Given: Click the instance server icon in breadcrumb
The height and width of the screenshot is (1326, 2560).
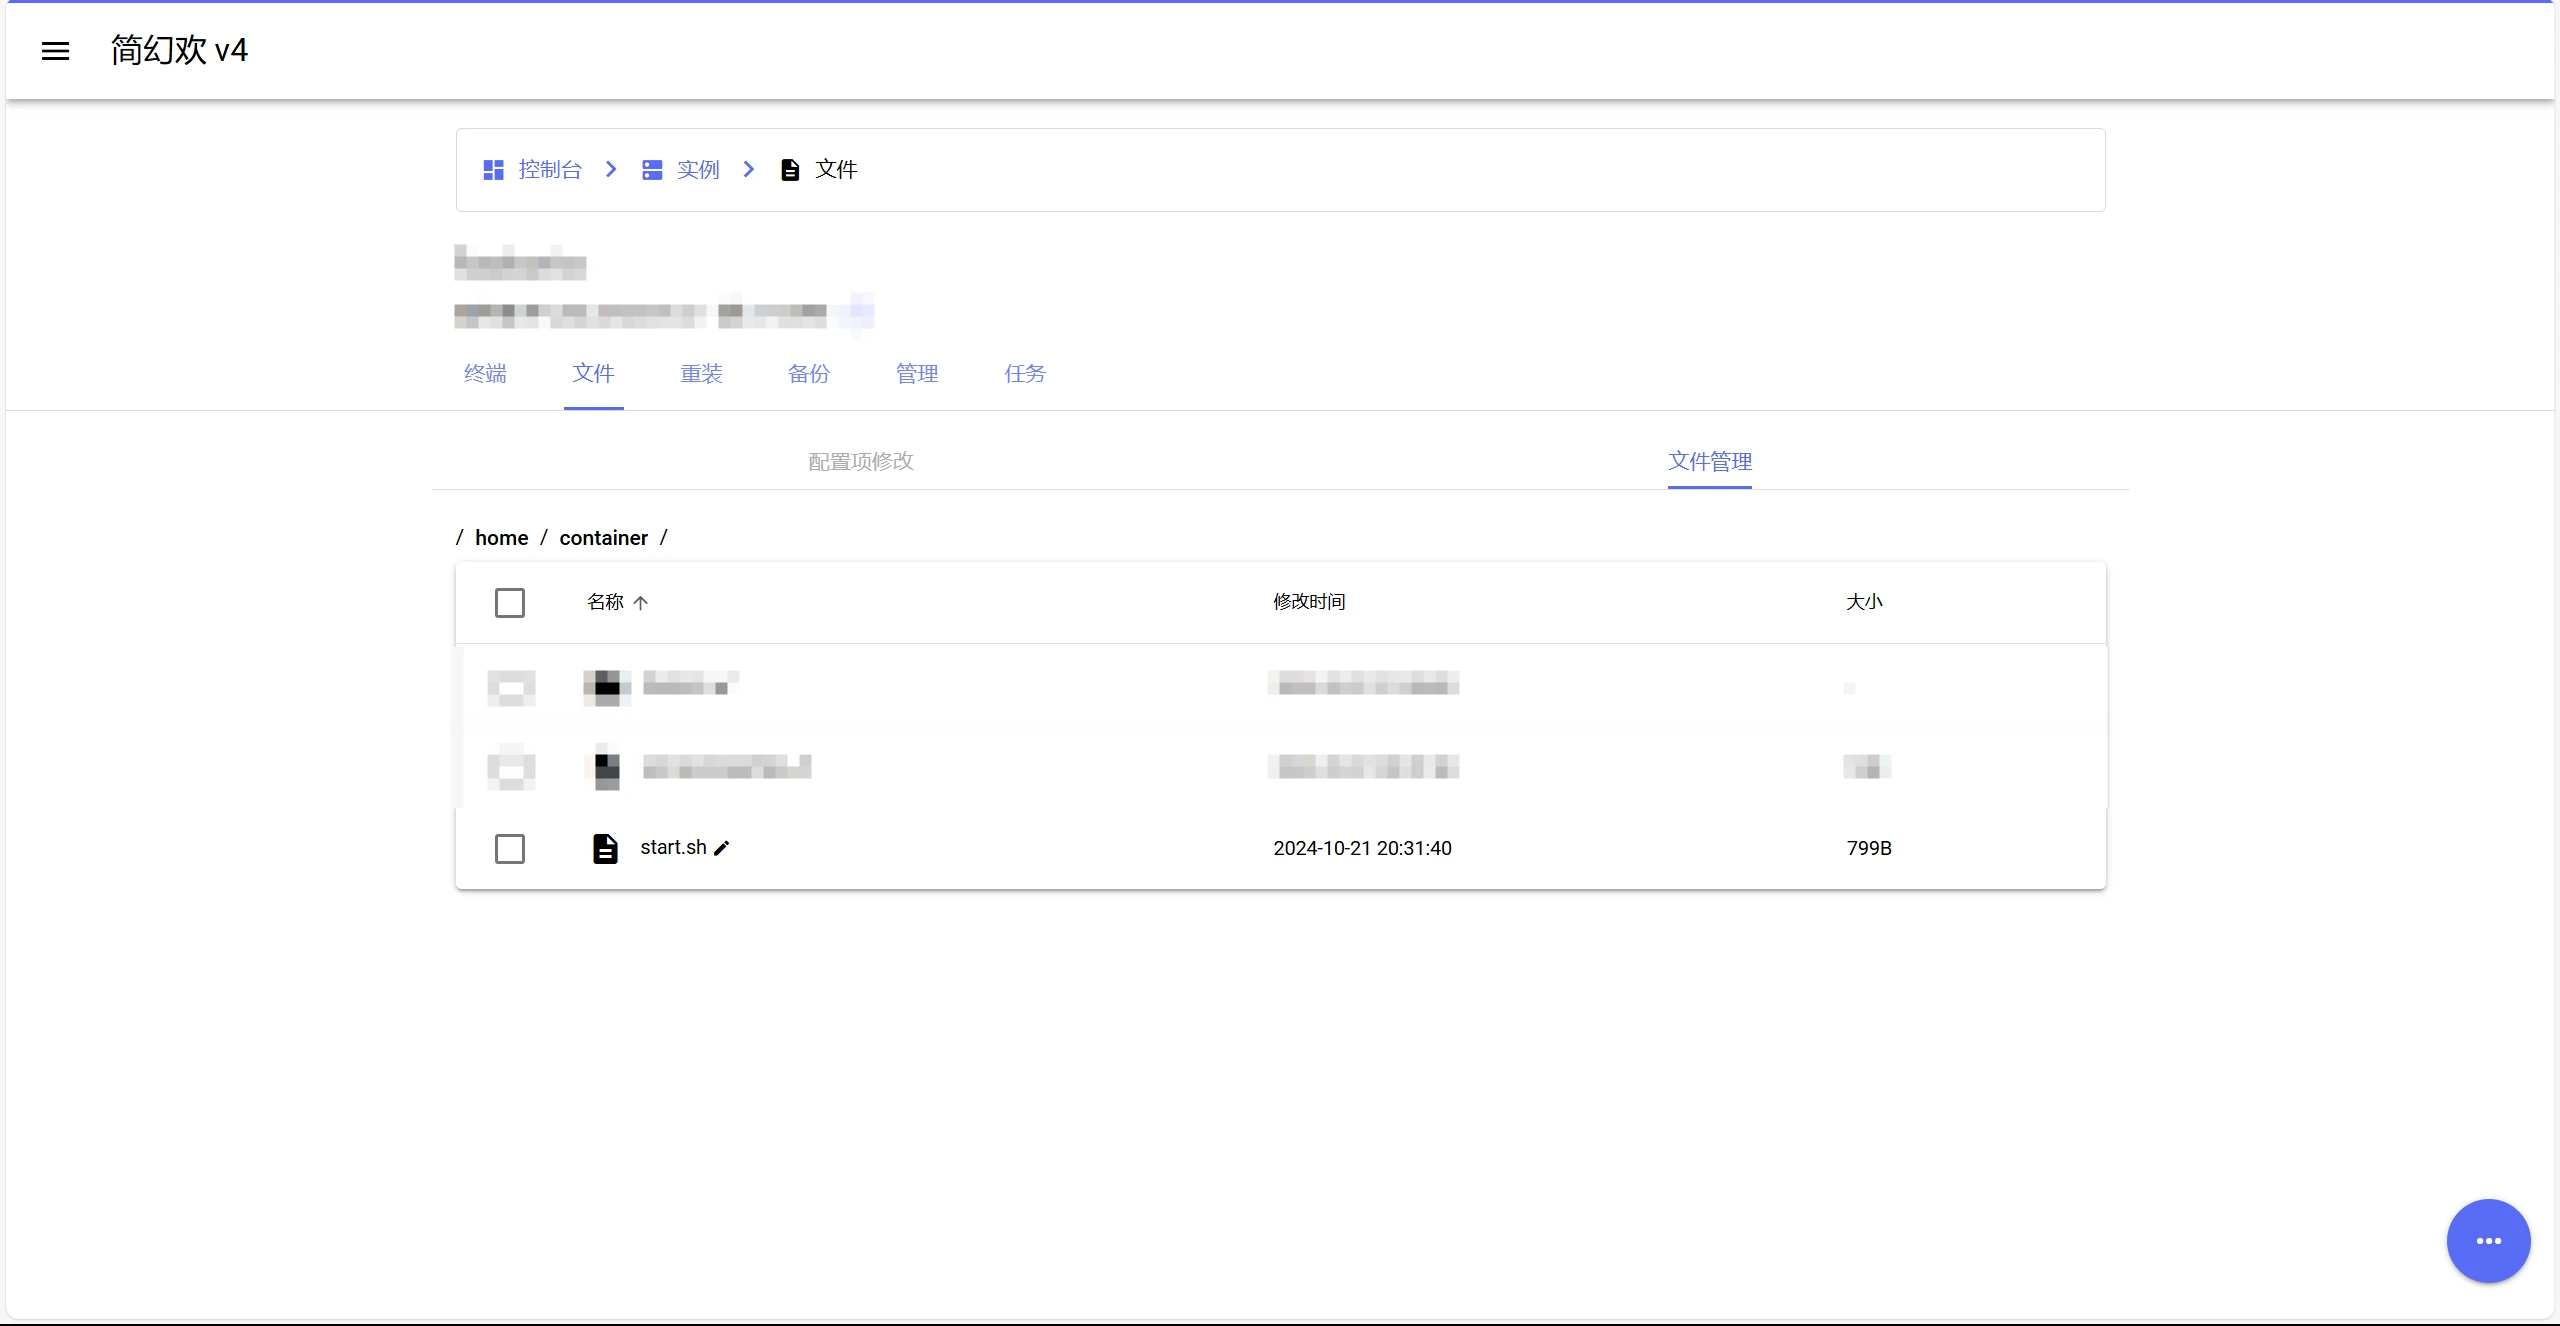Looking at the screenshot, I should [652, 170].
